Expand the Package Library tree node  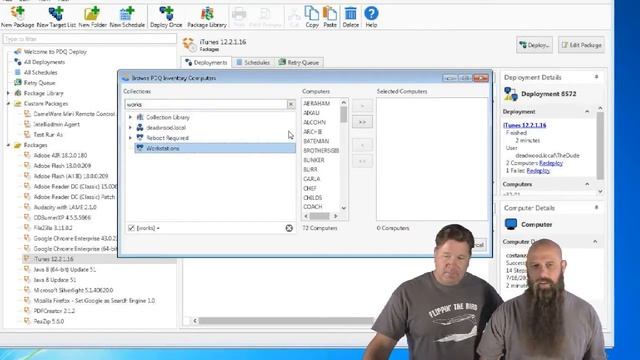(x=8, y=93)
